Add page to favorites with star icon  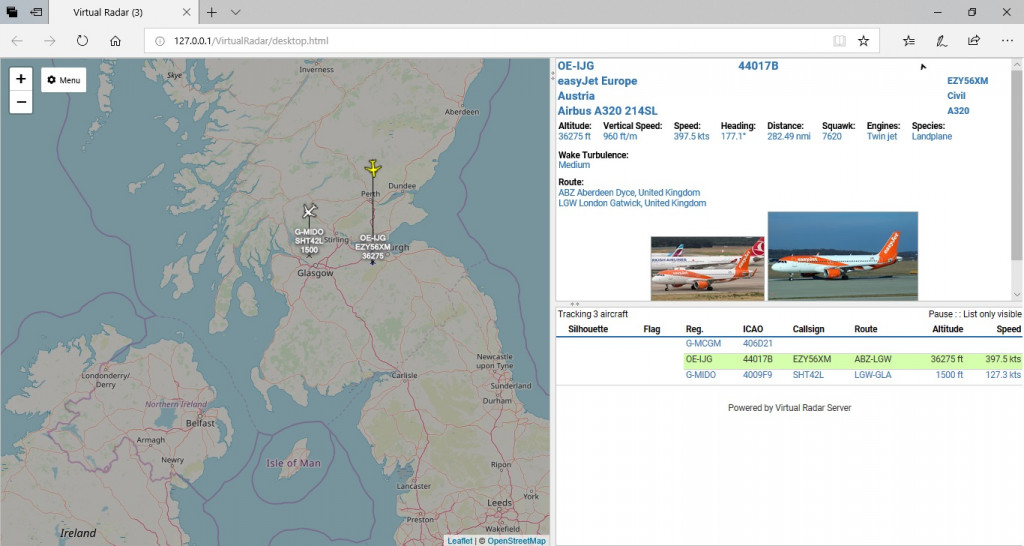(x=863, y=40)
